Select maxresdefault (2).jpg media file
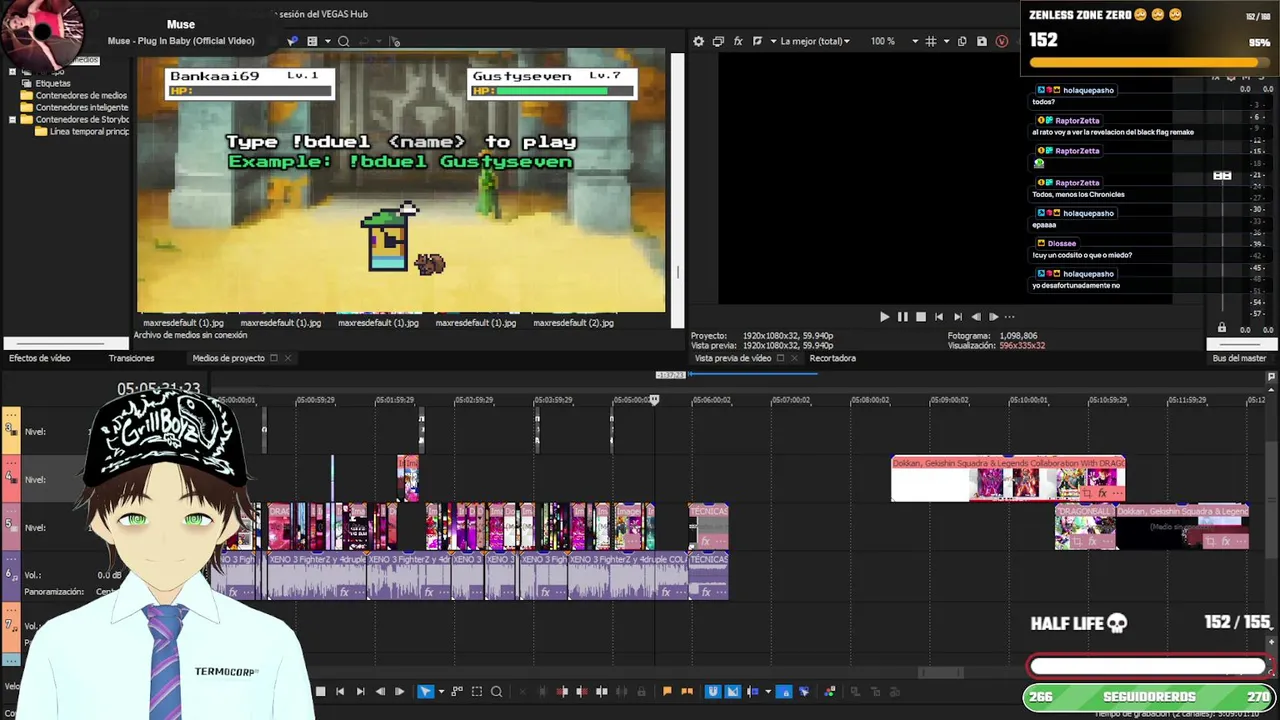The width and height of the screenshot is (1280, 720). (x=573, y=323)
